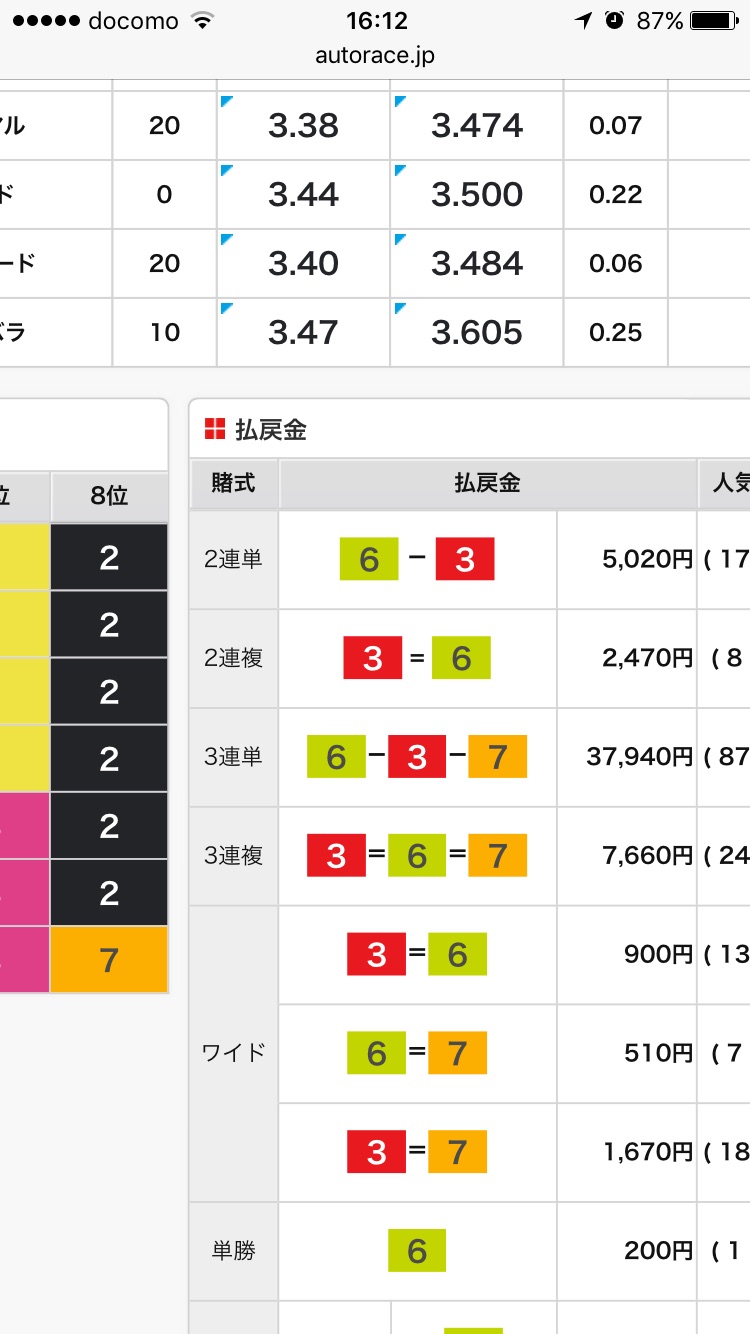
Task: Tap the 8位 column header
Action: [109, 496]
